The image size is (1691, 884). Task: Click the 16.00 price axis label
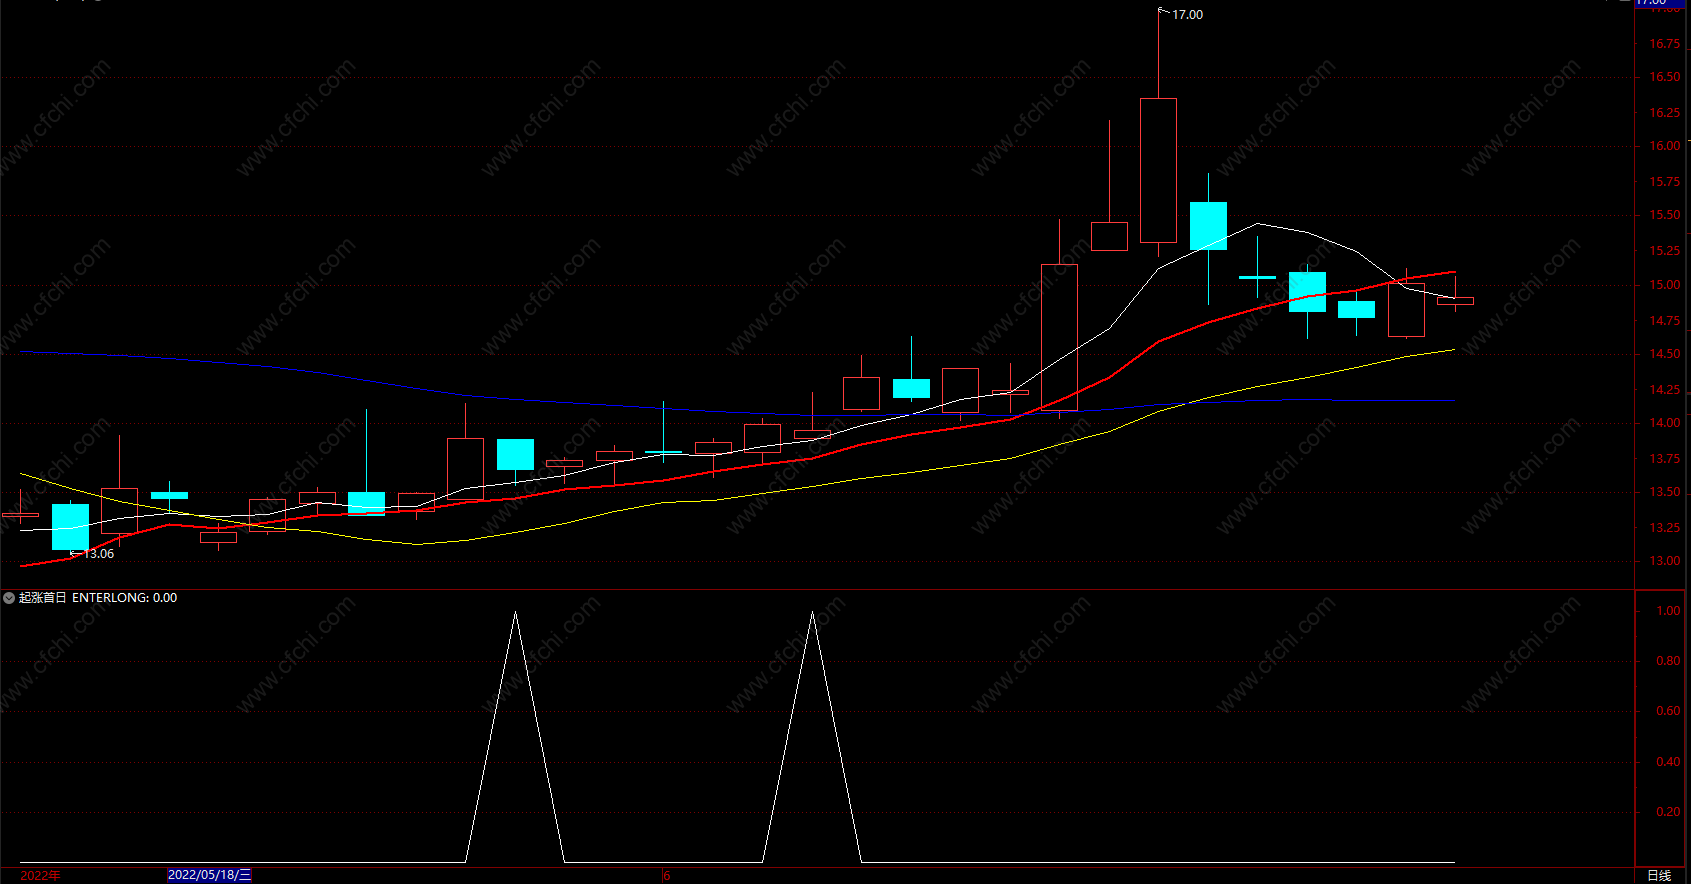(x=1664, y=146)
